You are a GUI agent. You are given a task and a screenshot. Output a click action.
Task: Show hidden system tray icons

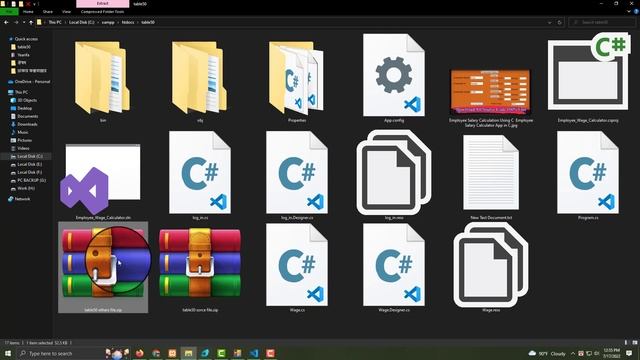[573, 353]
